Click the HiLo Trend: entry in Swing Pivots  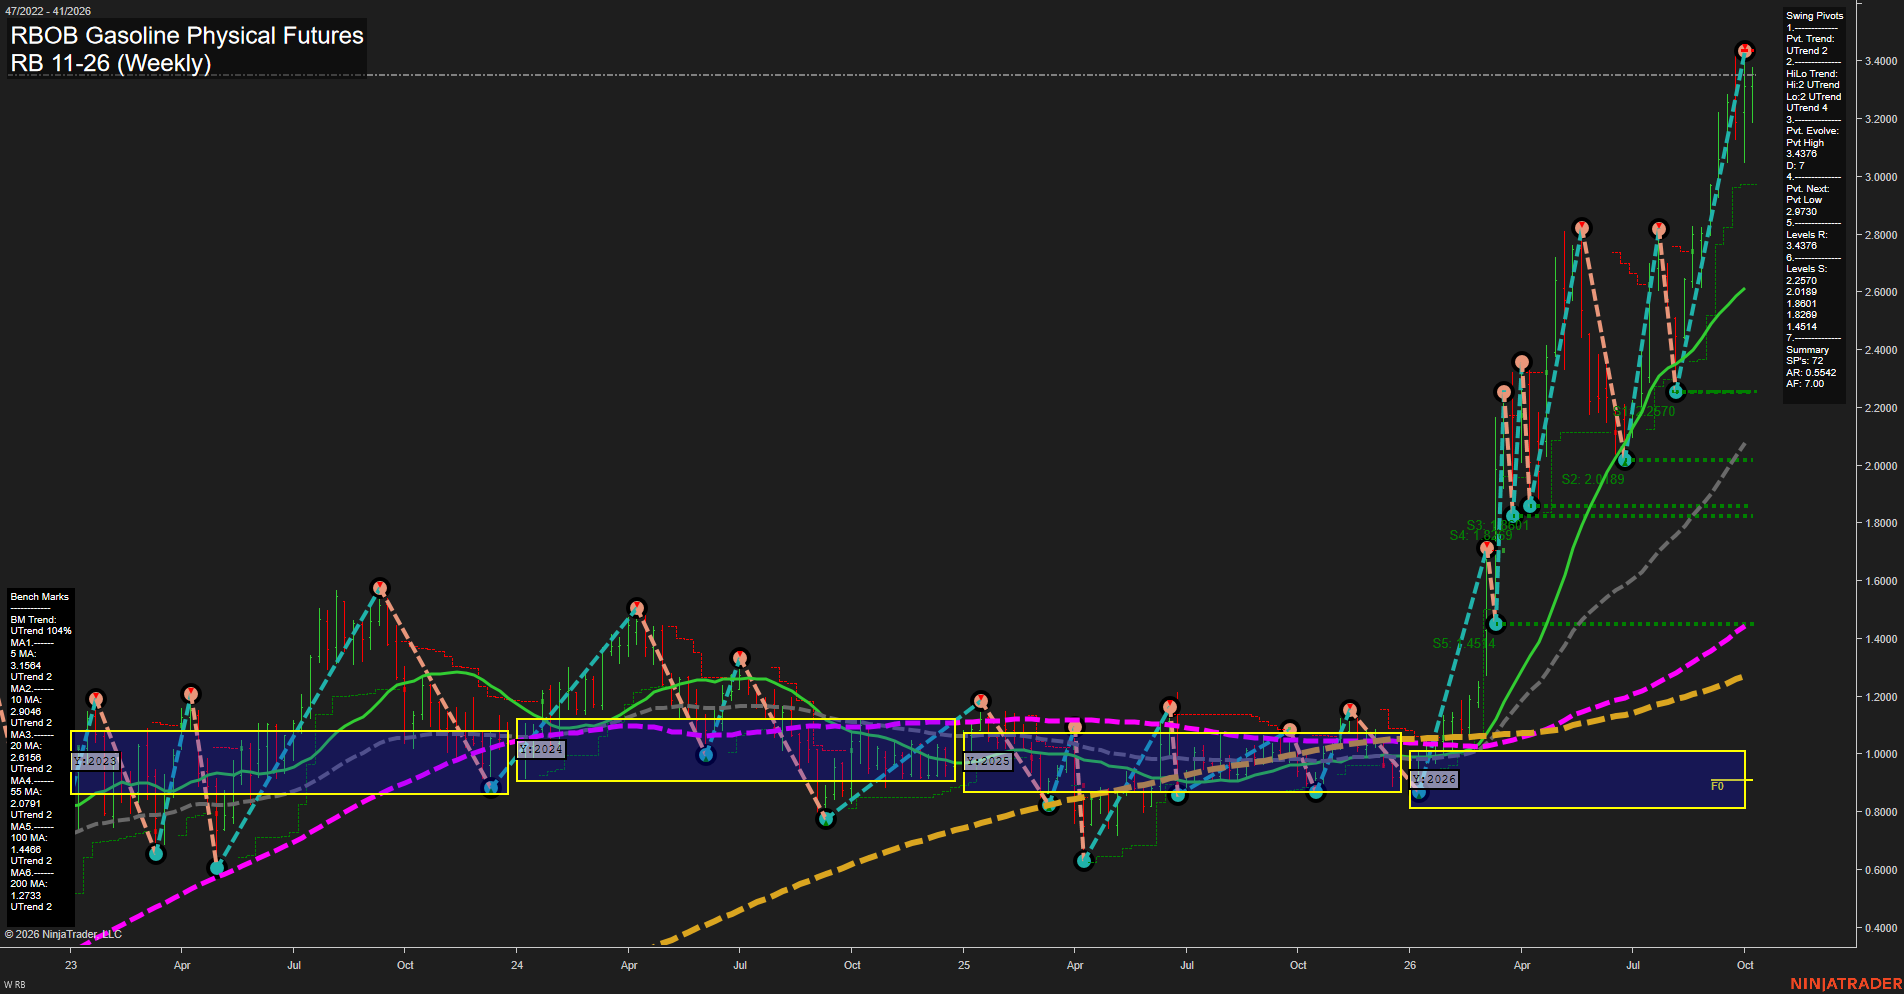click(1812, 74)
